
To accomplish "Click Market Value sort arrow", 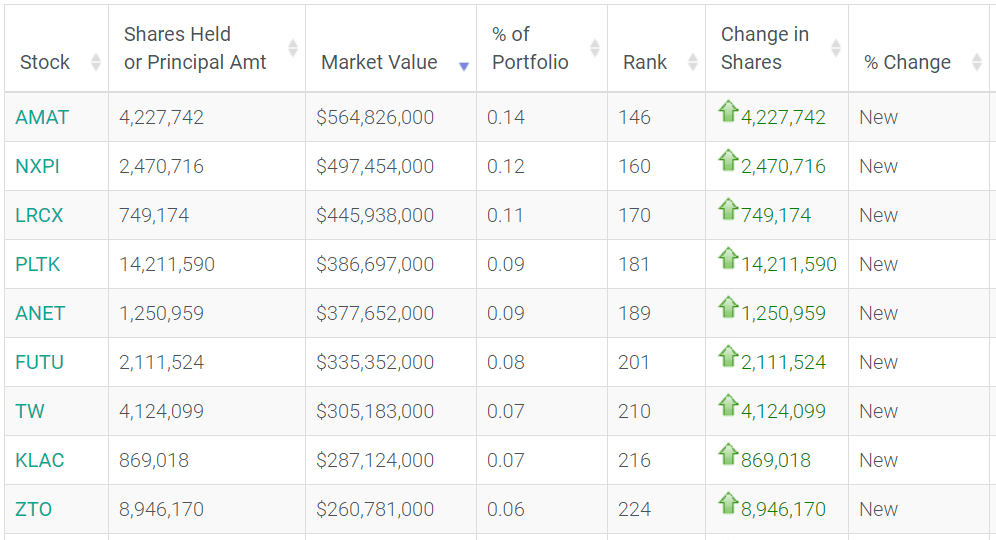I will [x=463, y=66].
